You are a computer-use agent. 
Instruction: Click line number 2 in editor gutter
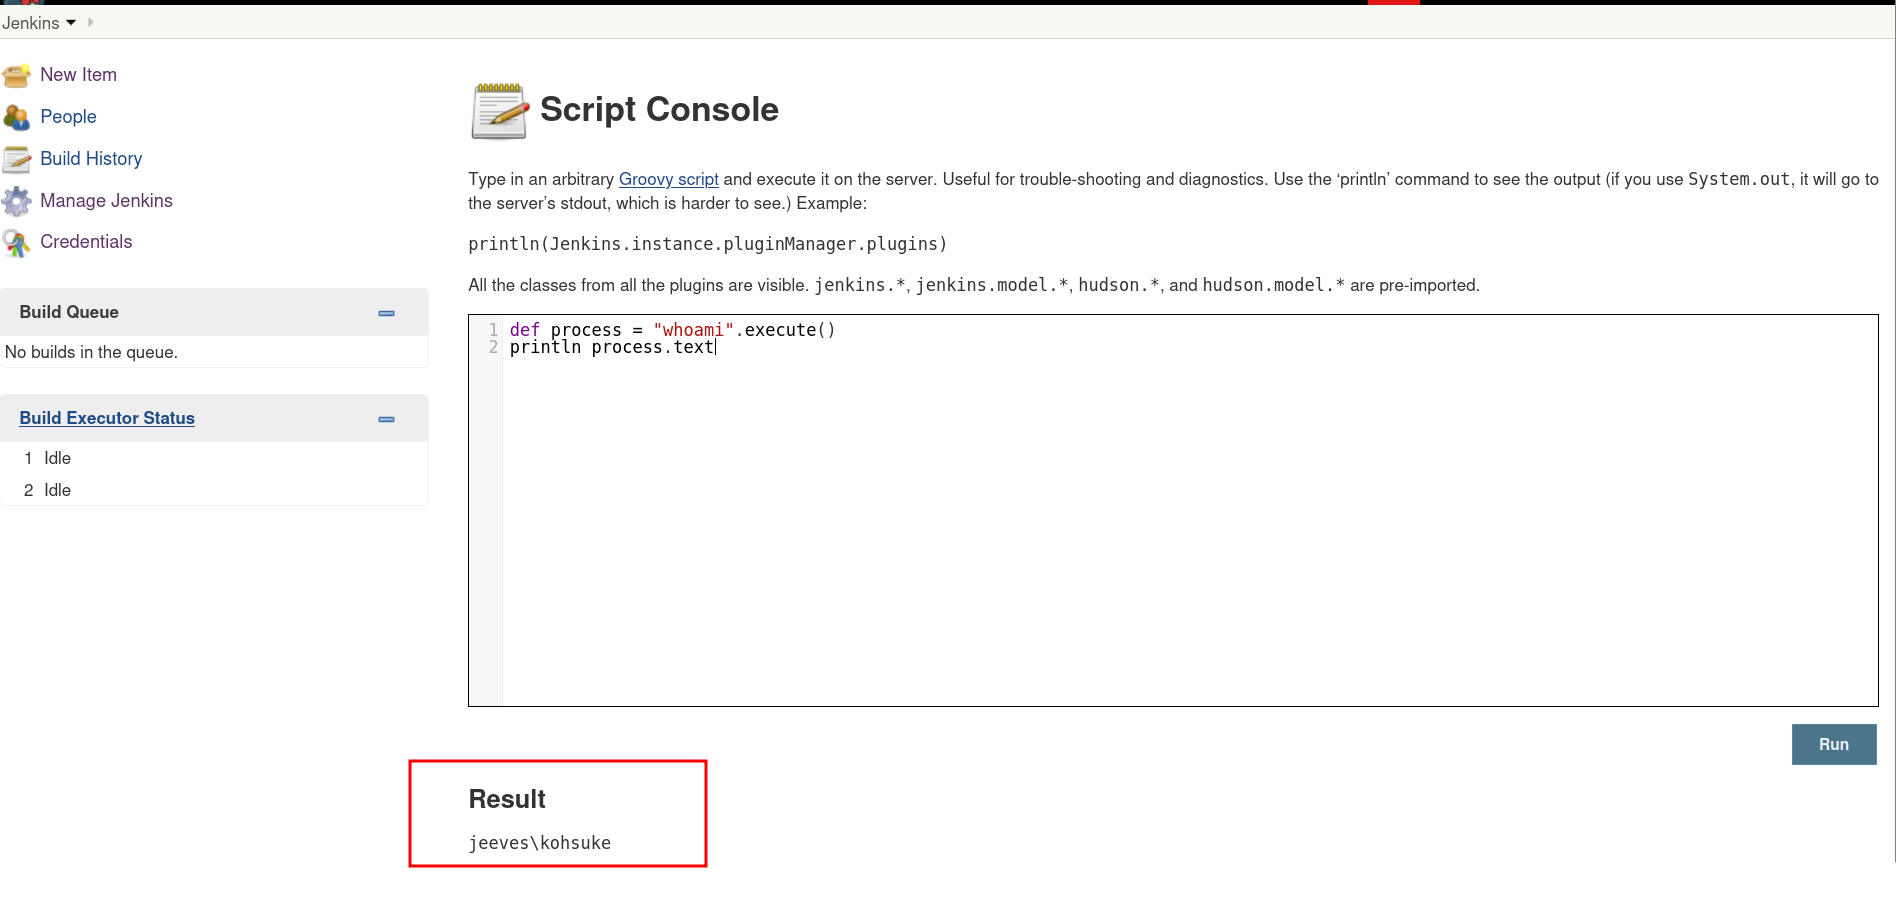[x=493, y=347]
